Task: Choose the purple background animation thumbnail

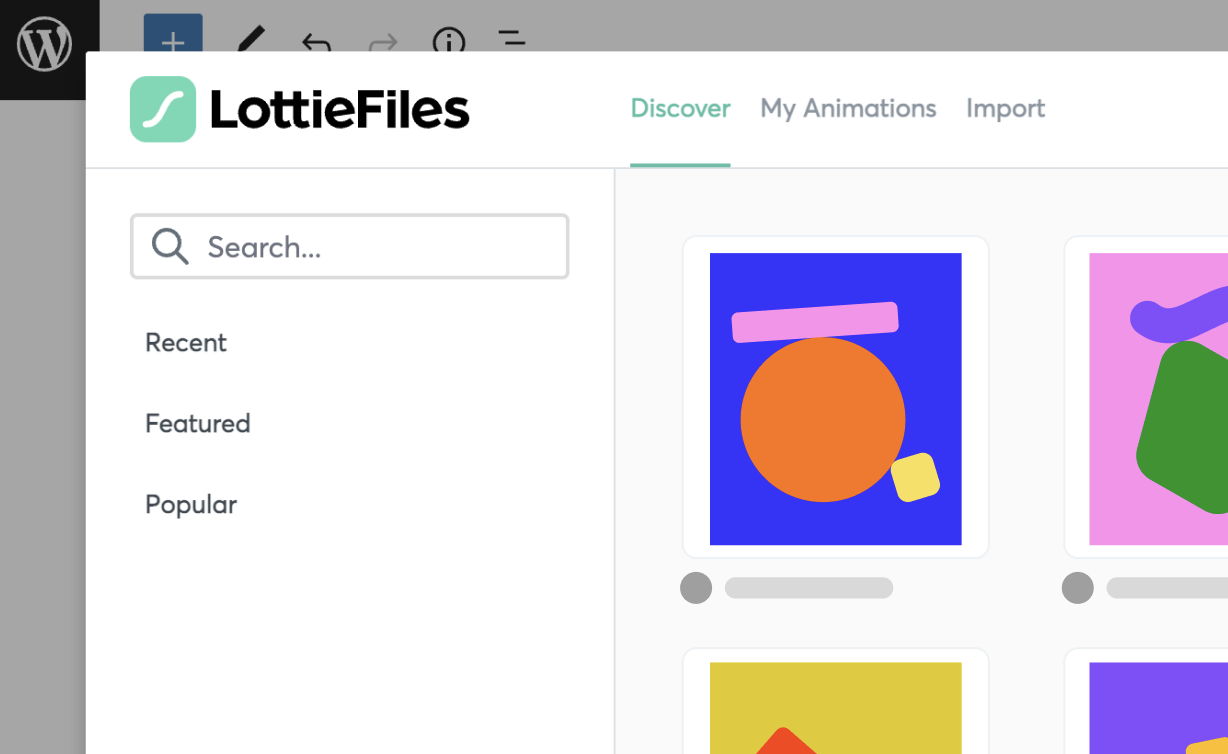Action: (x=1158, y=708)
